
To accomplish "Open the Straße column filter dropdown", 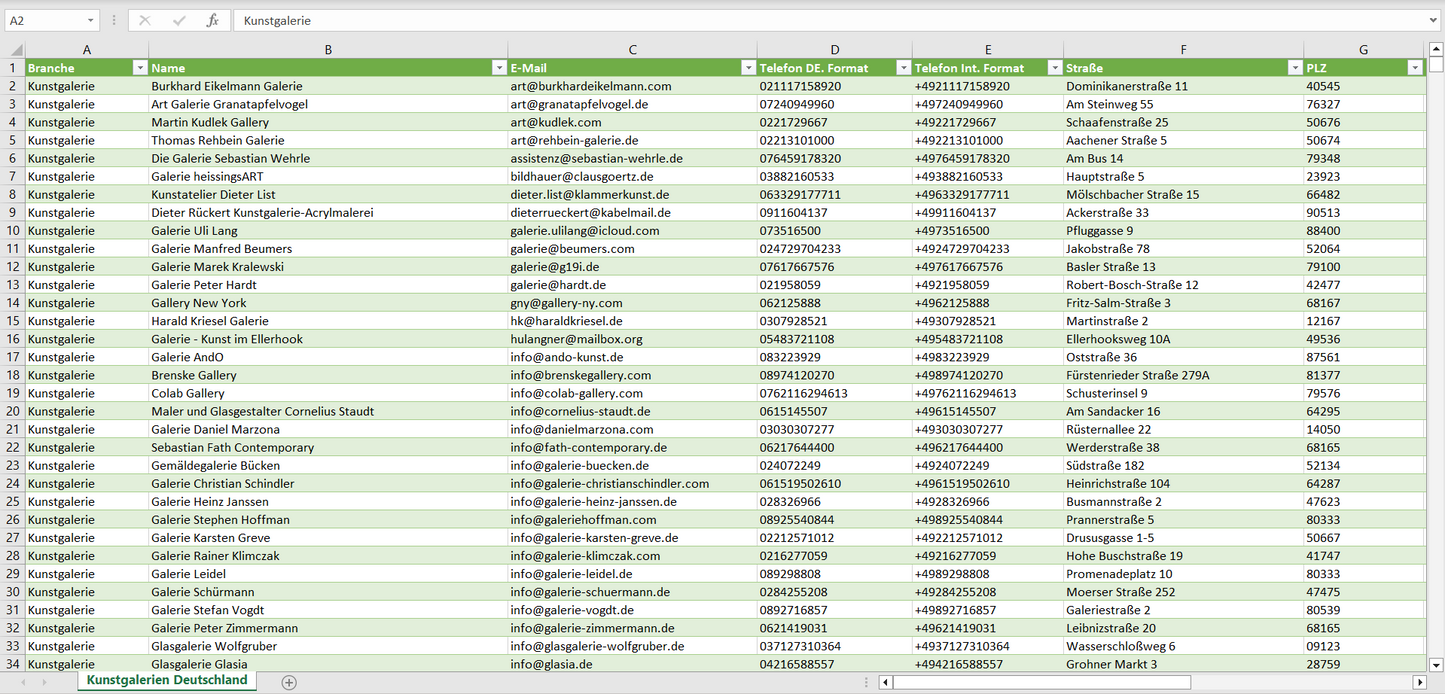I will point(1295,68).
